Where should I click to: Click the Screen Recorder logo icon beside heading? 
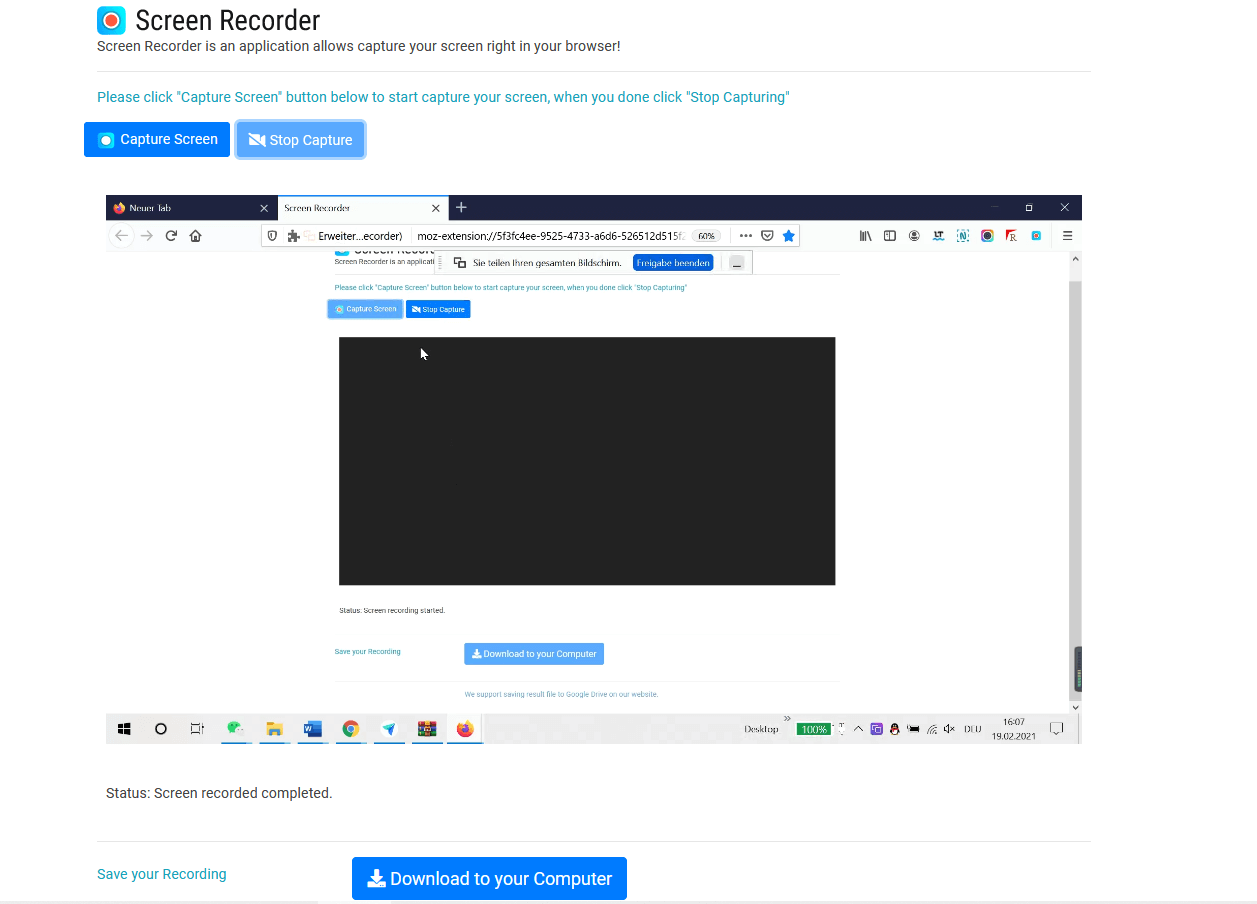(x=111, y=20)
